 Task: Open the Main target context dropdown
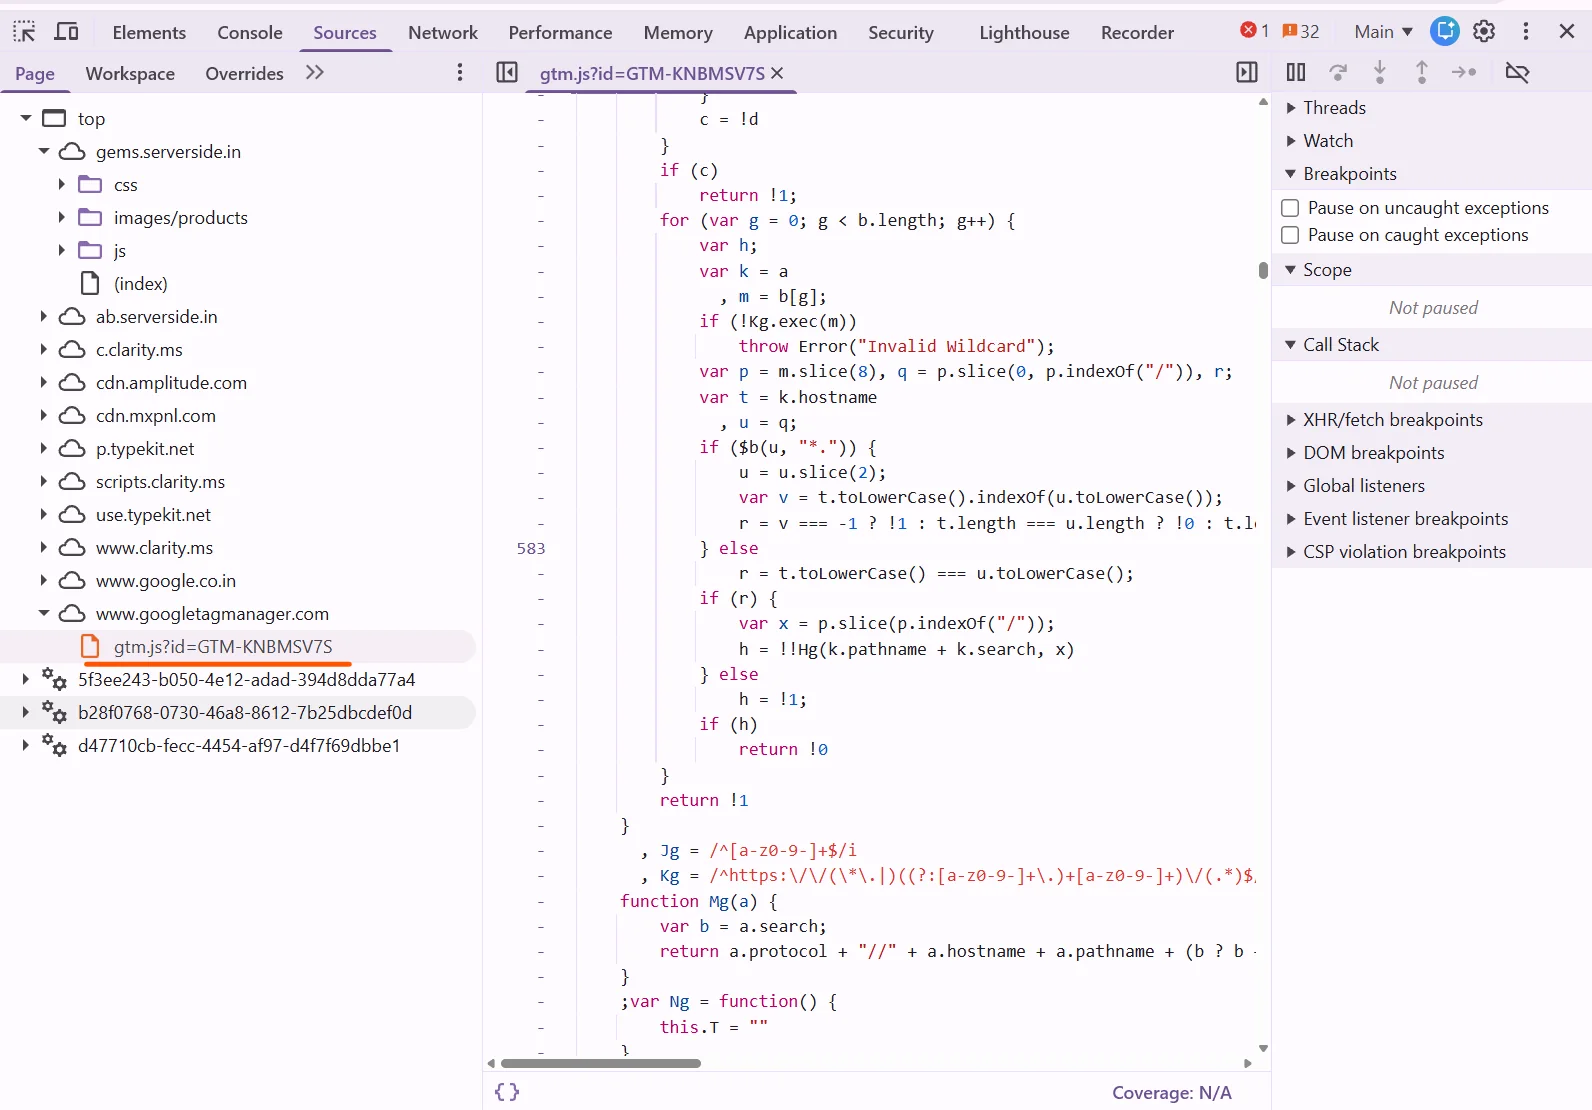click(x=1383, y=32)
